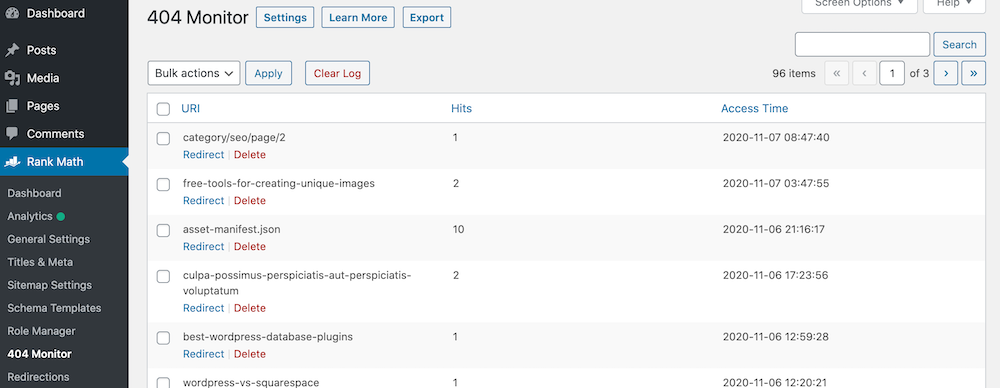Image resolution: width=1000 pixels, height=388 pixels.
Task: Click the Search button
Action: tap(959, 45)
